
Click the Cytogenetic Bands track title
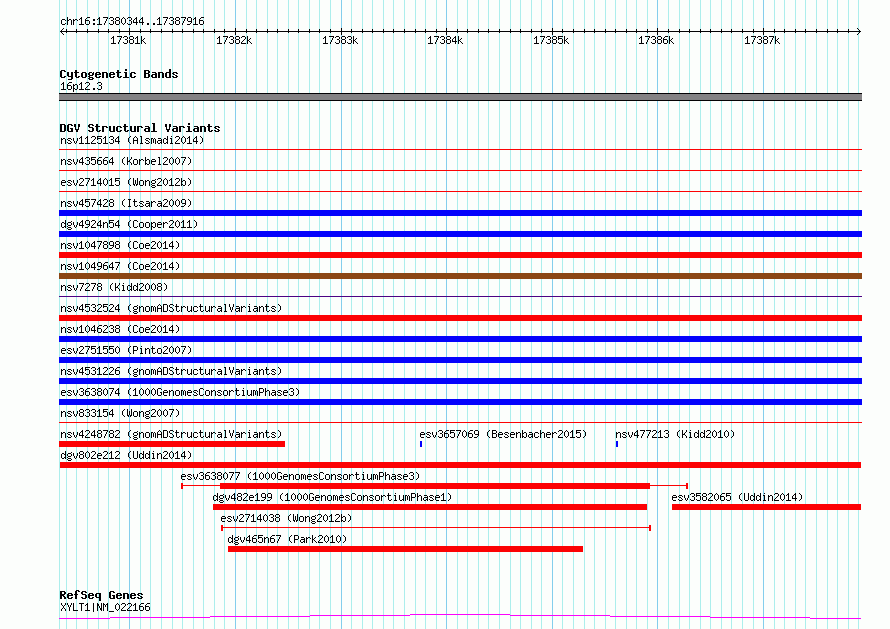[x=119, y=74]
